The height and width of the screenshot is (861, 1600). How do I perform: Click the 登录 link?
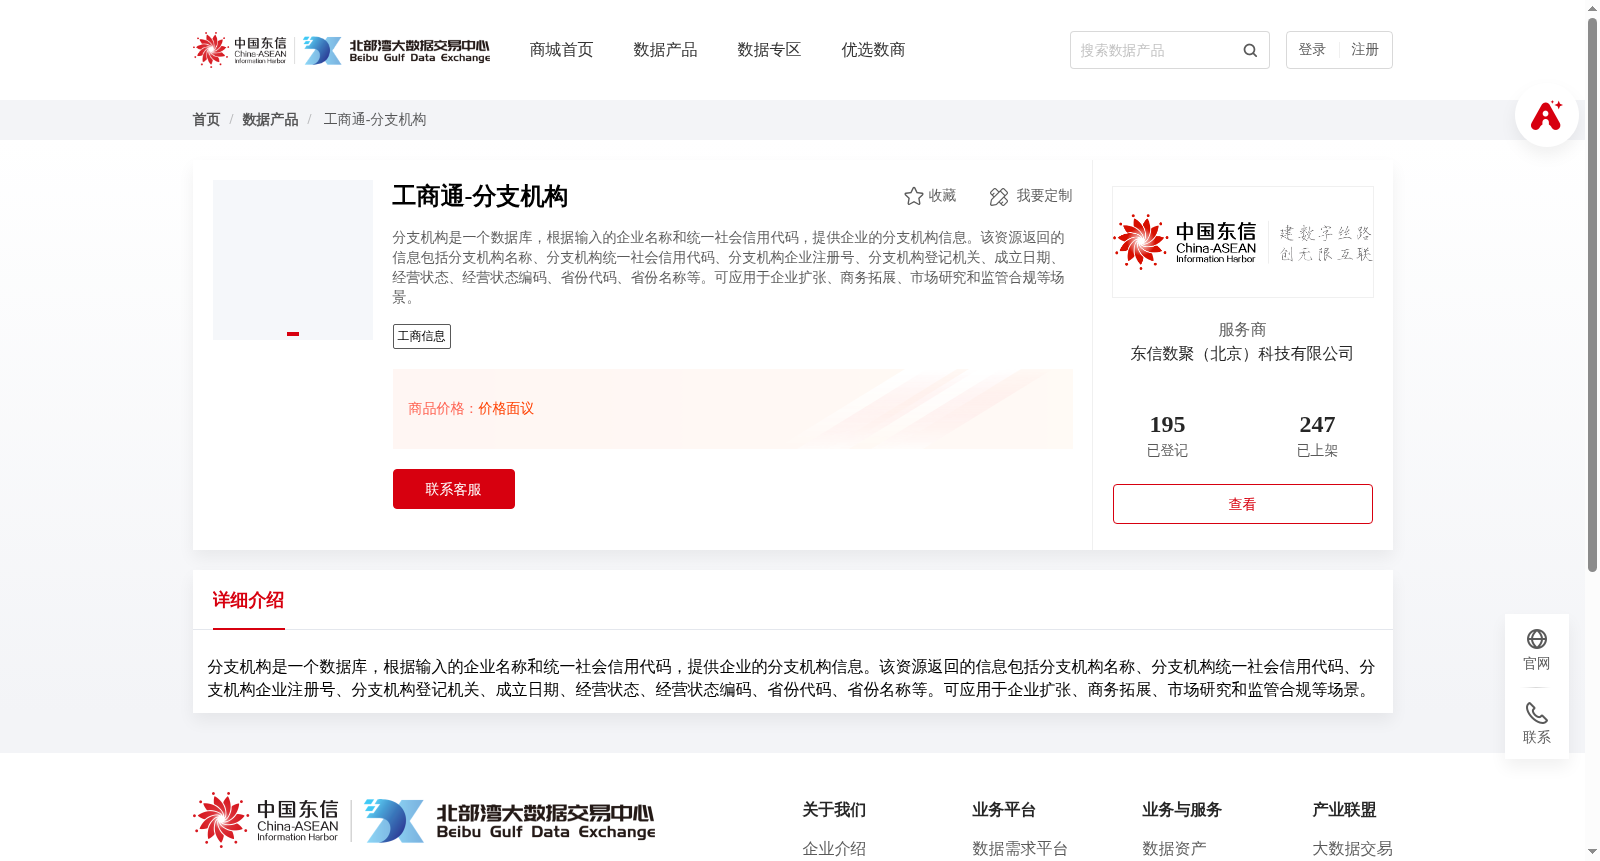pos(1312,50)
